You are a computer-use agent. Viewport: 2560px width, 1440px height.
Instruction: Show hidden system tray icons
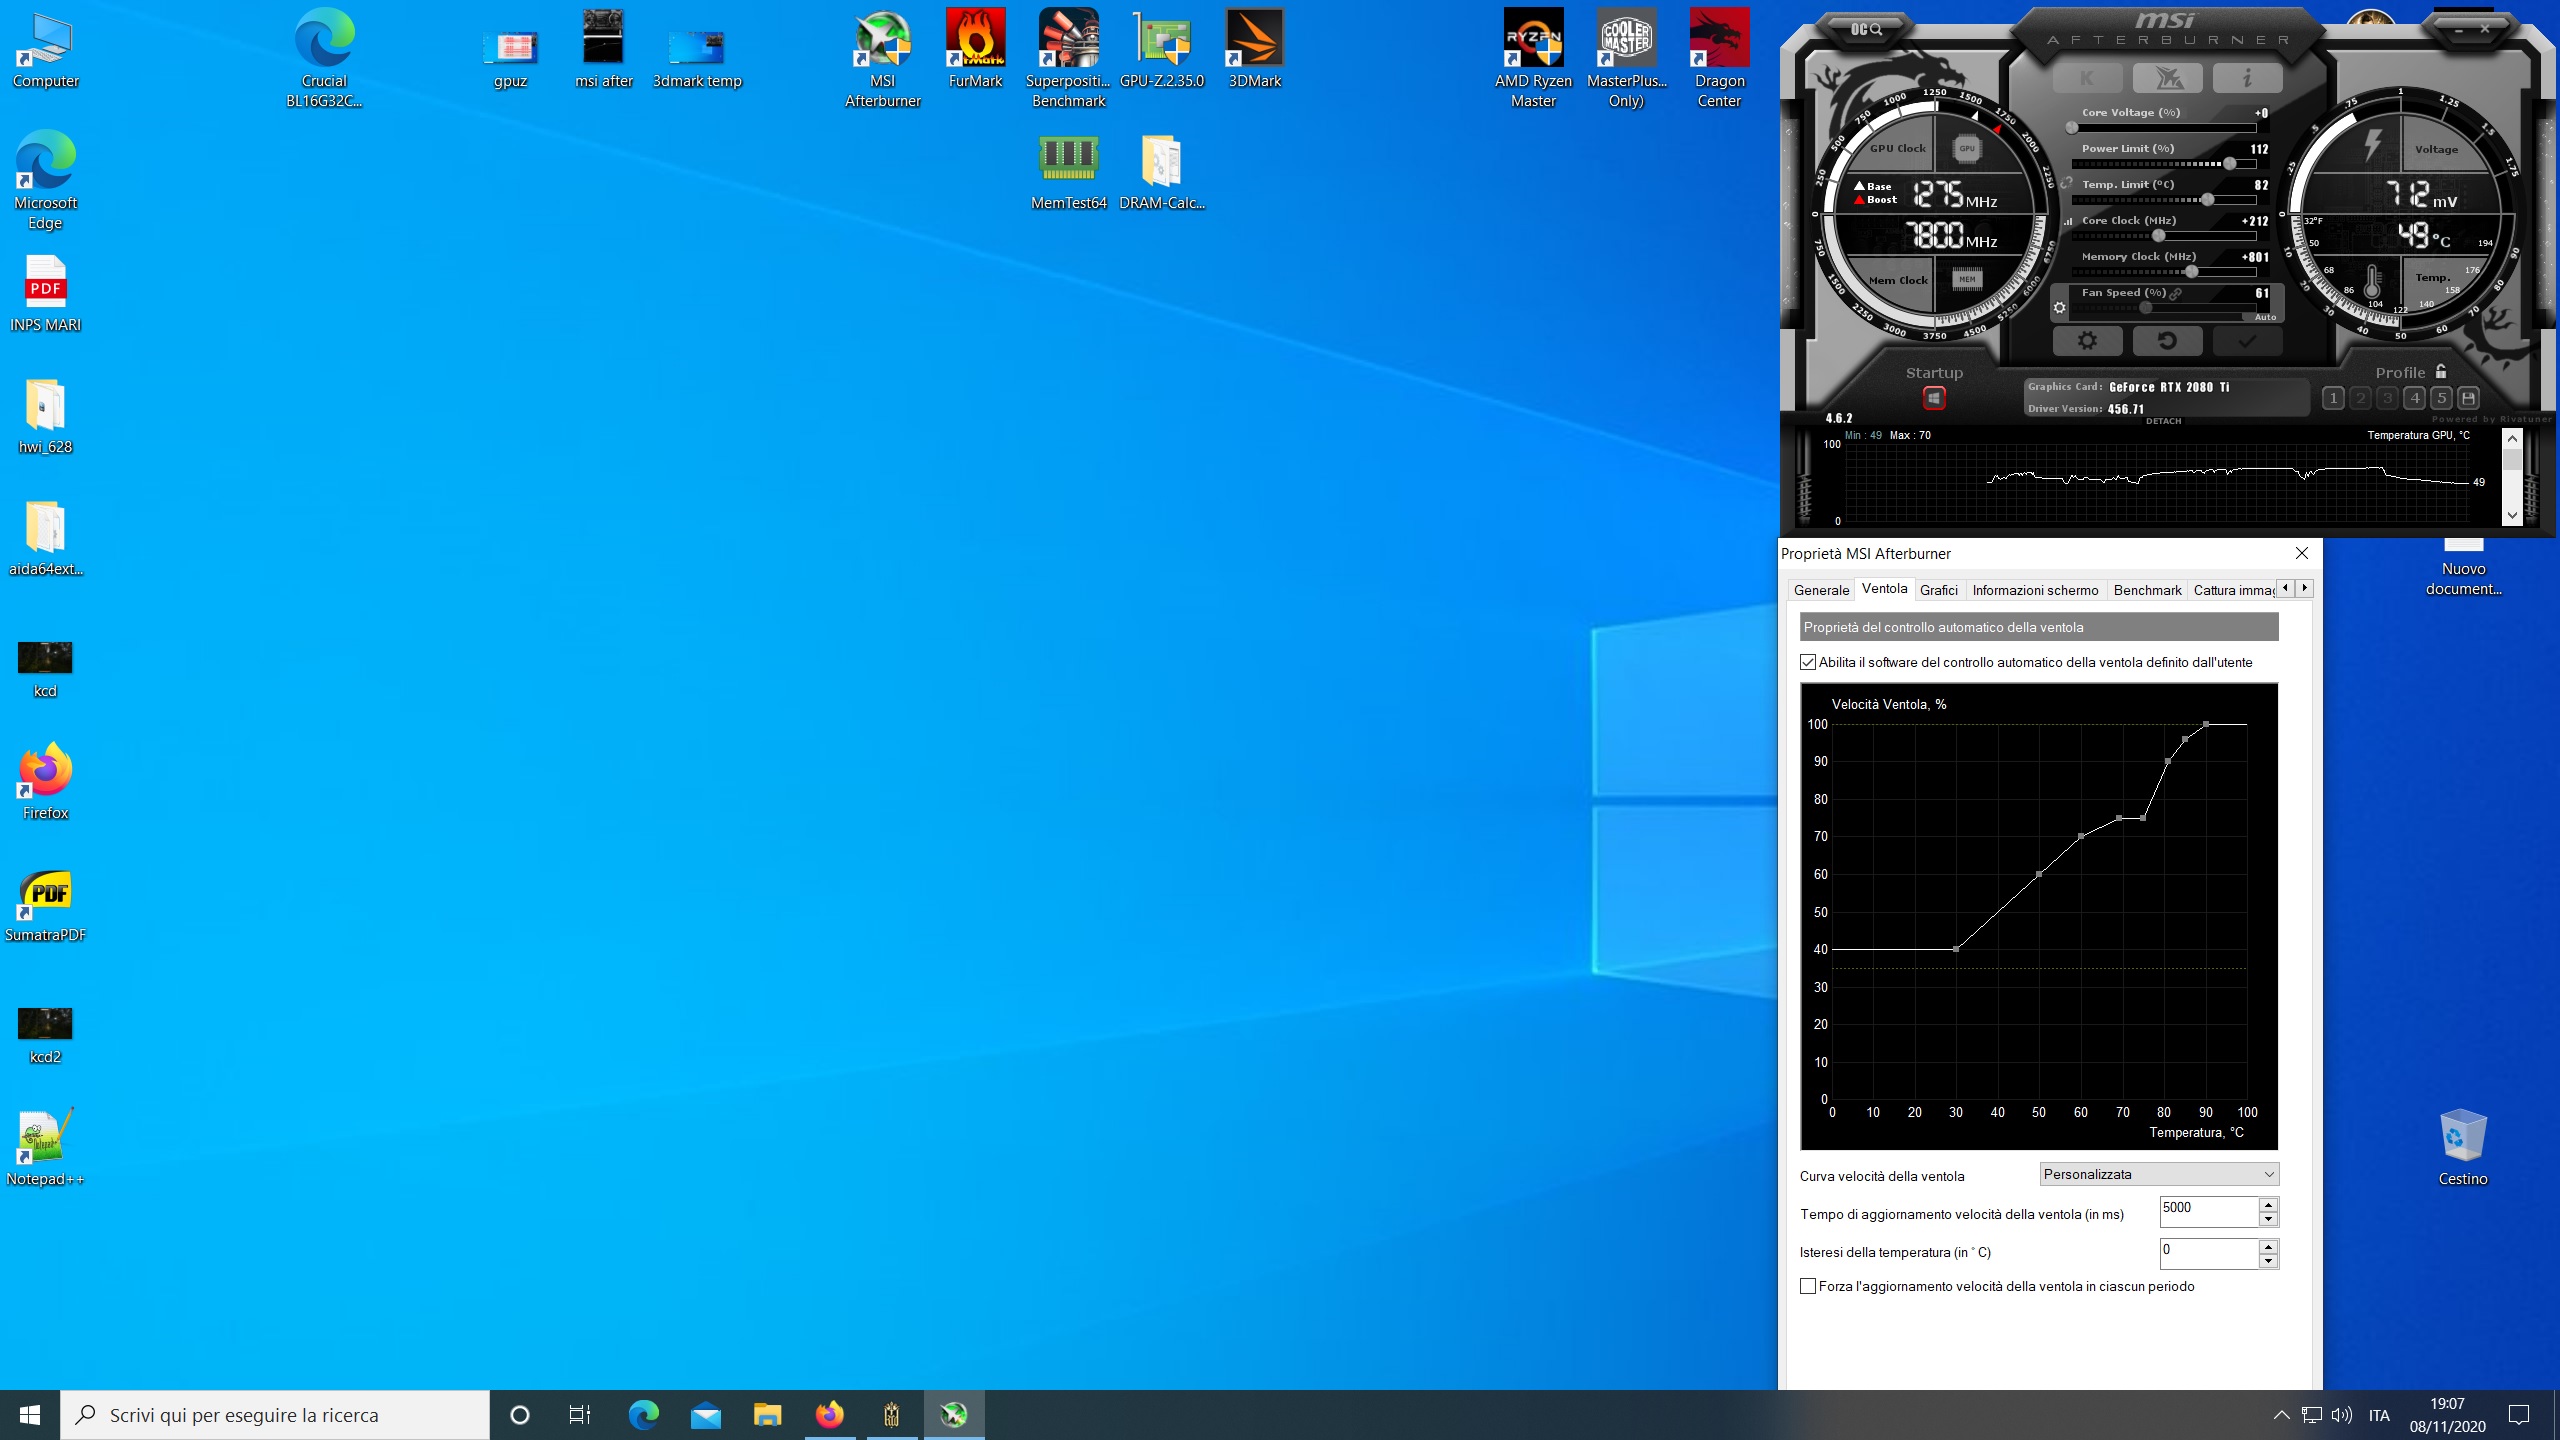point(2281,1415)
